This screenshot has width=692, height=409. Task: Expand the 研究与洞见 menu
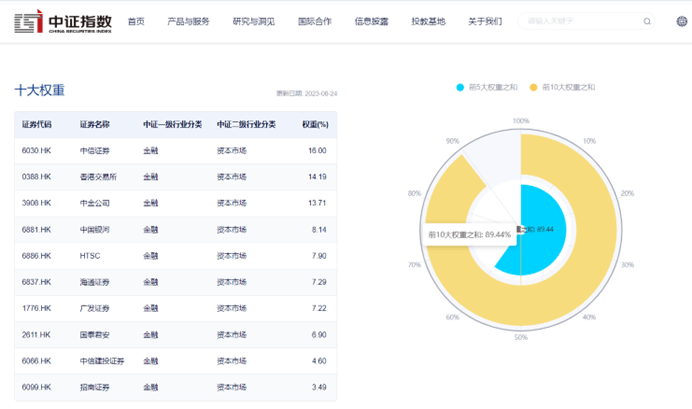[253, 21]
